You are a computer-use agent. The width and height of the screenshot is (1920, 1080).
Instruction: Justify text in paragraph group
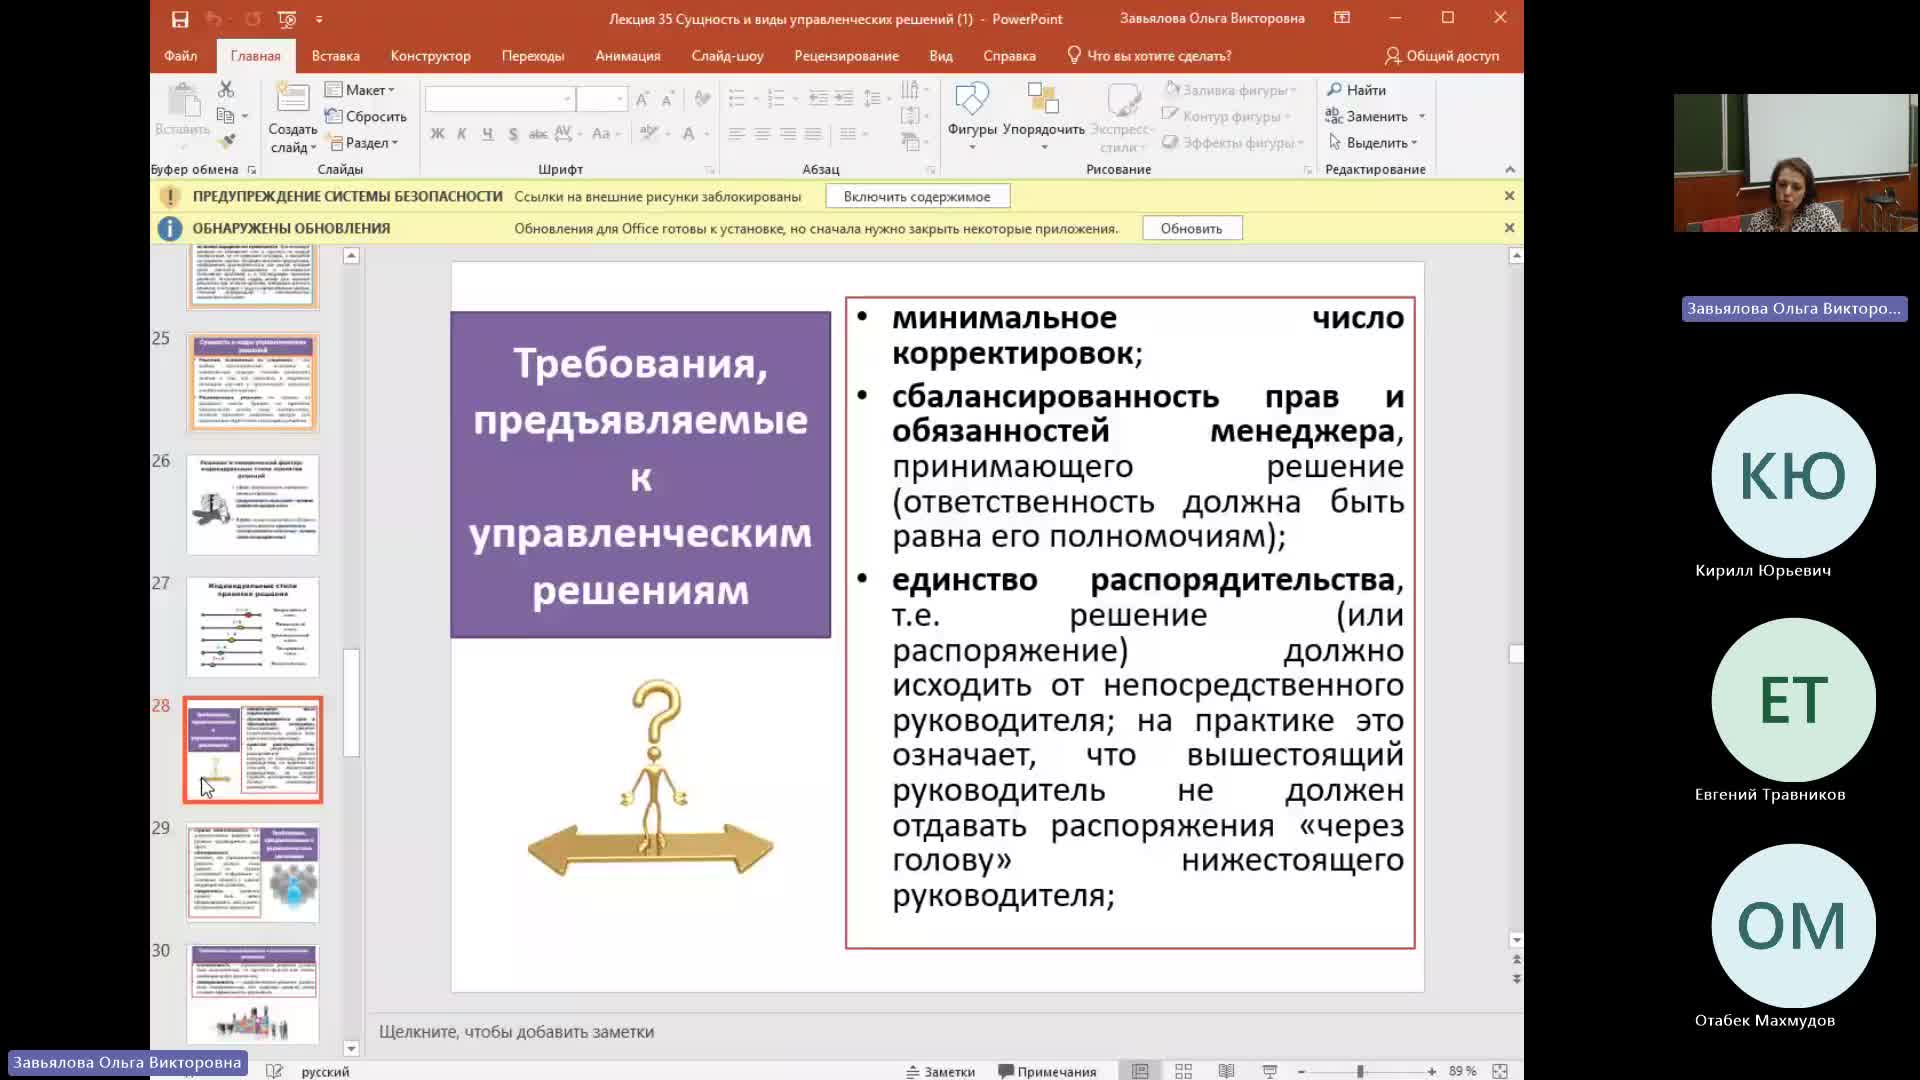pyautogui.click(x=813, y=133)
